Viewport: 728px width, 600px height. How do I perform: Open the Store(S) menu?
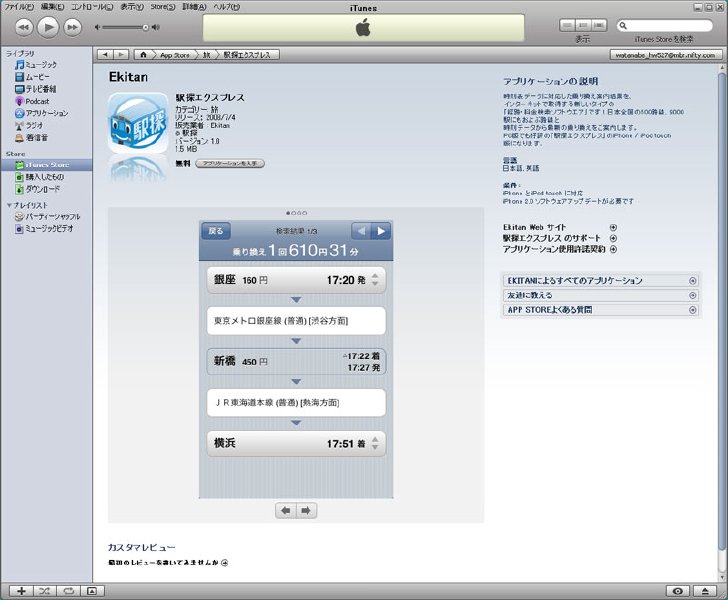pos(163,7)
